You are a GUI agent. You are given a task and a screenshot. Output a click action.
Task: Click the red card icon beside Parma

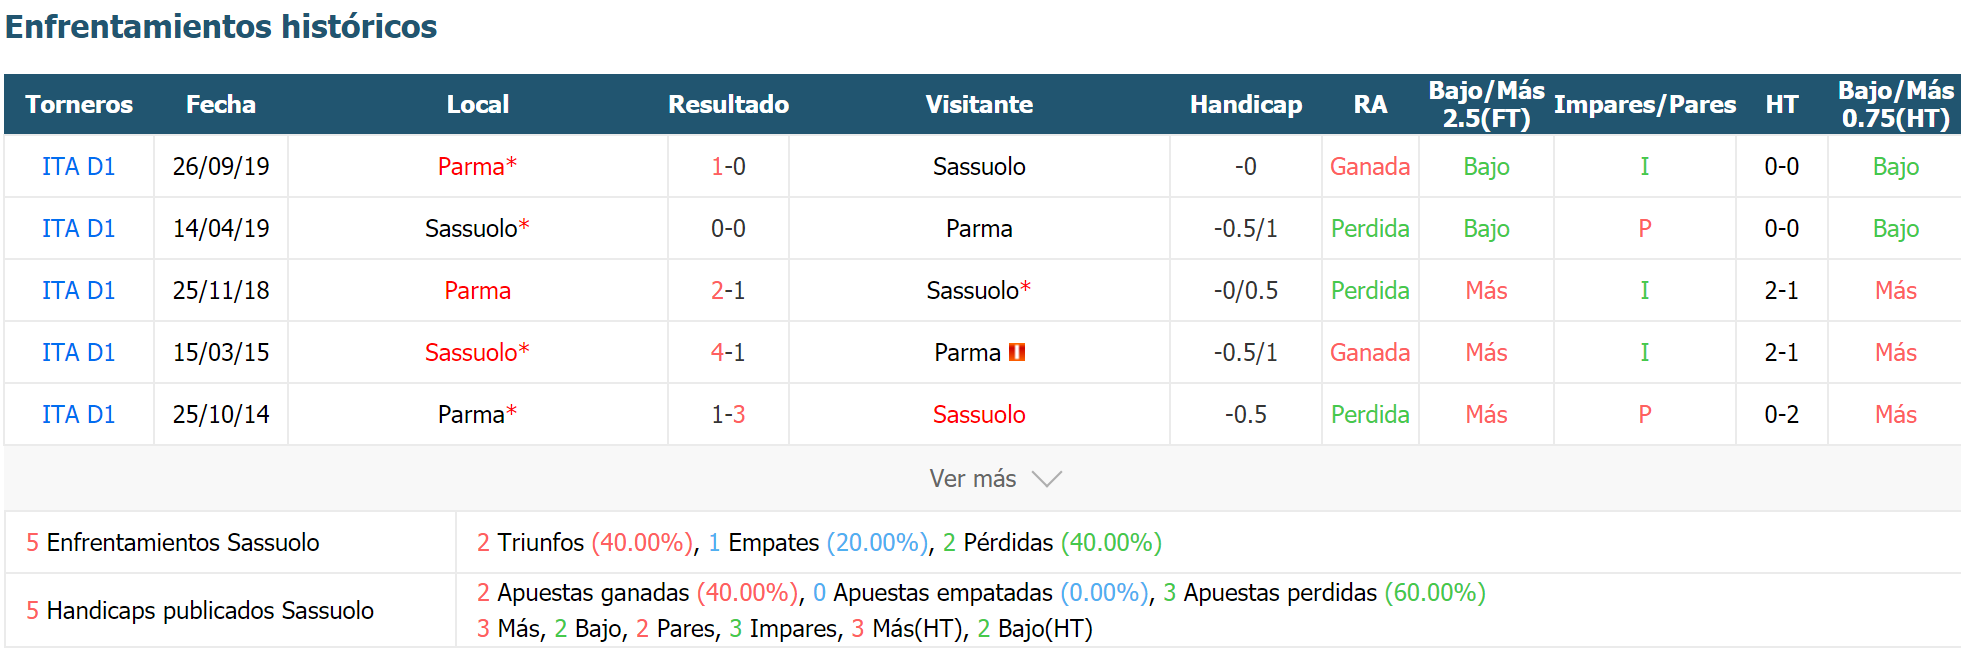point(1017,352)
